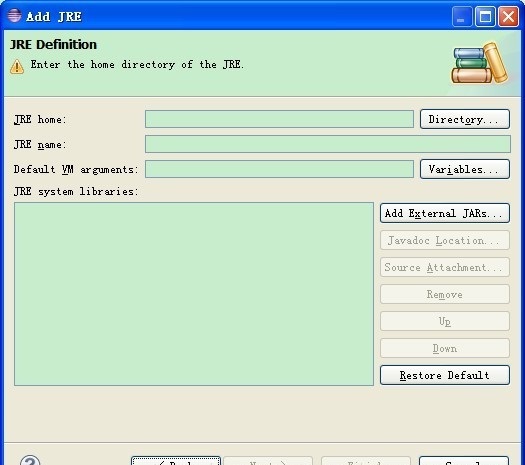The height and width of the screenshot is (465, 525).
Task: Click the Restore Default button
Action: point(445,375)
